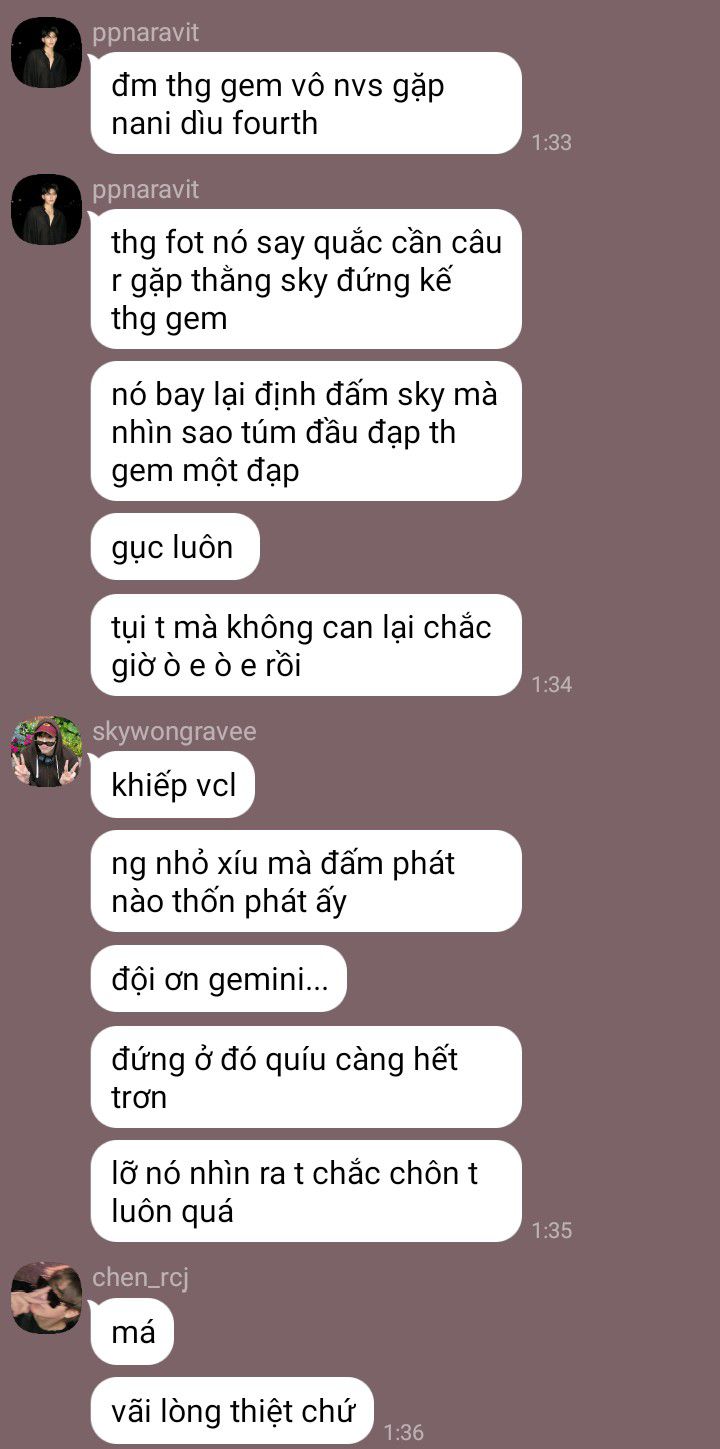Tap the 1:34 timestamp

(x=551, y=684)
